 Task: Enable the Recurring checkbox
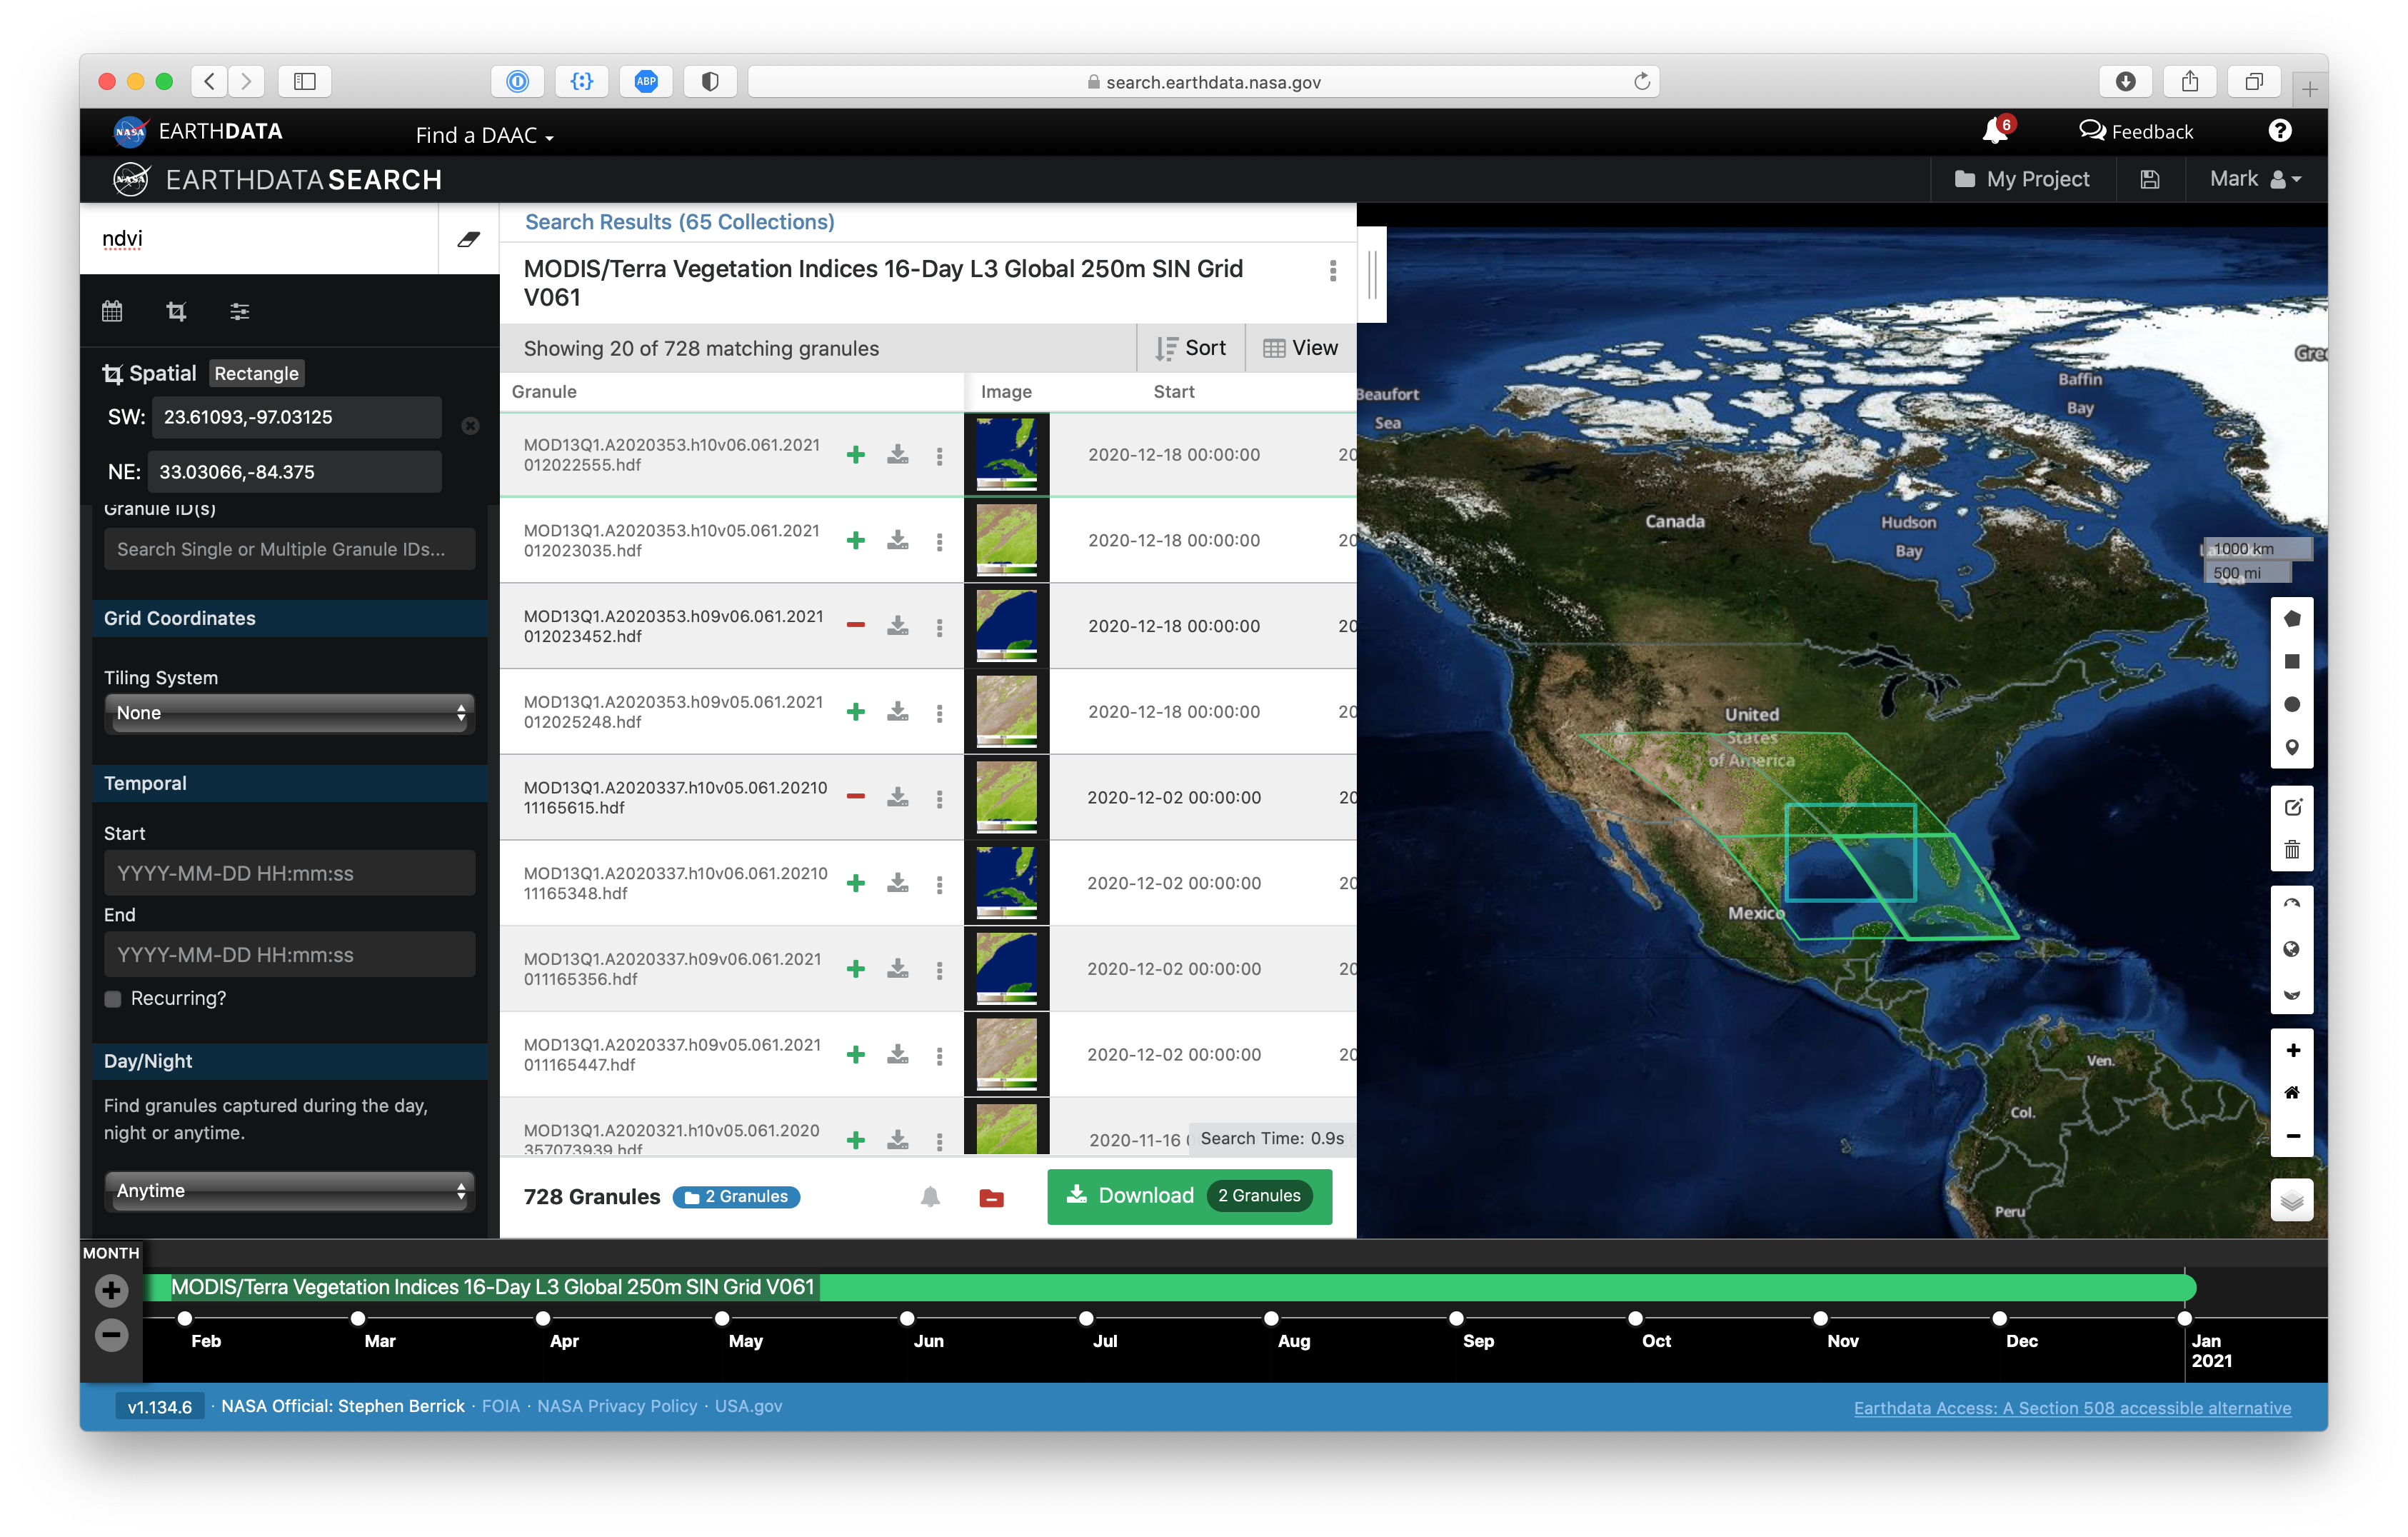(x=113, y=999)
